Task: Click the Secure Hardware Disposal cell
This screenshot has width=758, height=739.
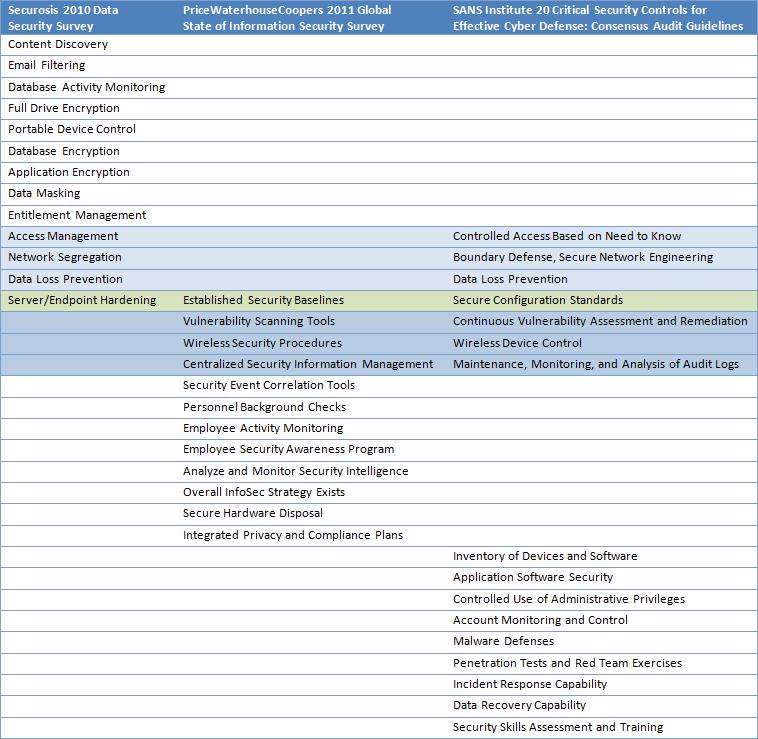Action: click(253, 513)
